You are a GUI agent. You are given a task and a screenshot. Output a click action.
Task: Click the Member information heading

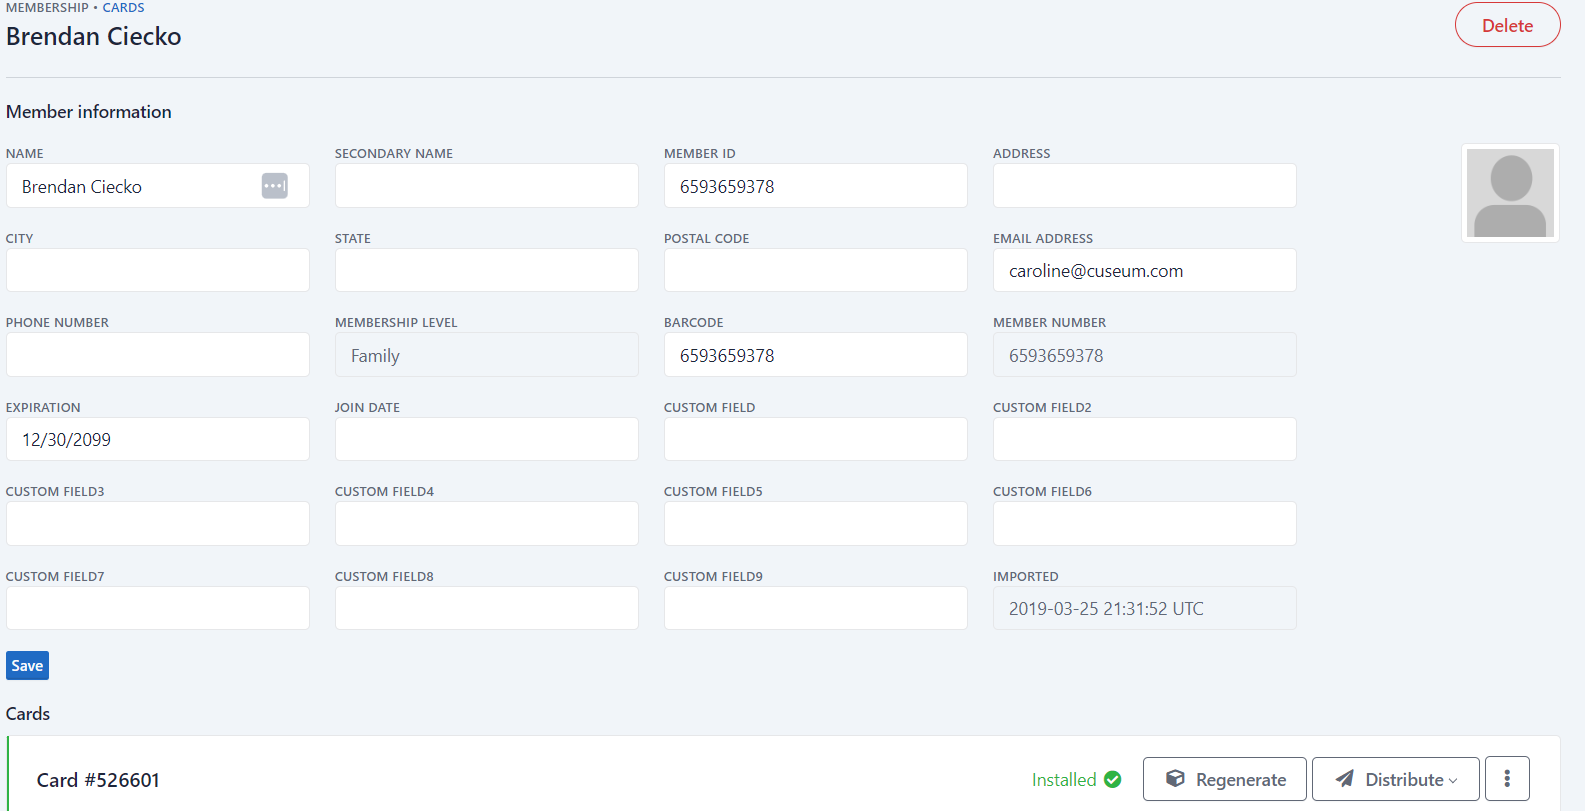click(x=89, y=112)
